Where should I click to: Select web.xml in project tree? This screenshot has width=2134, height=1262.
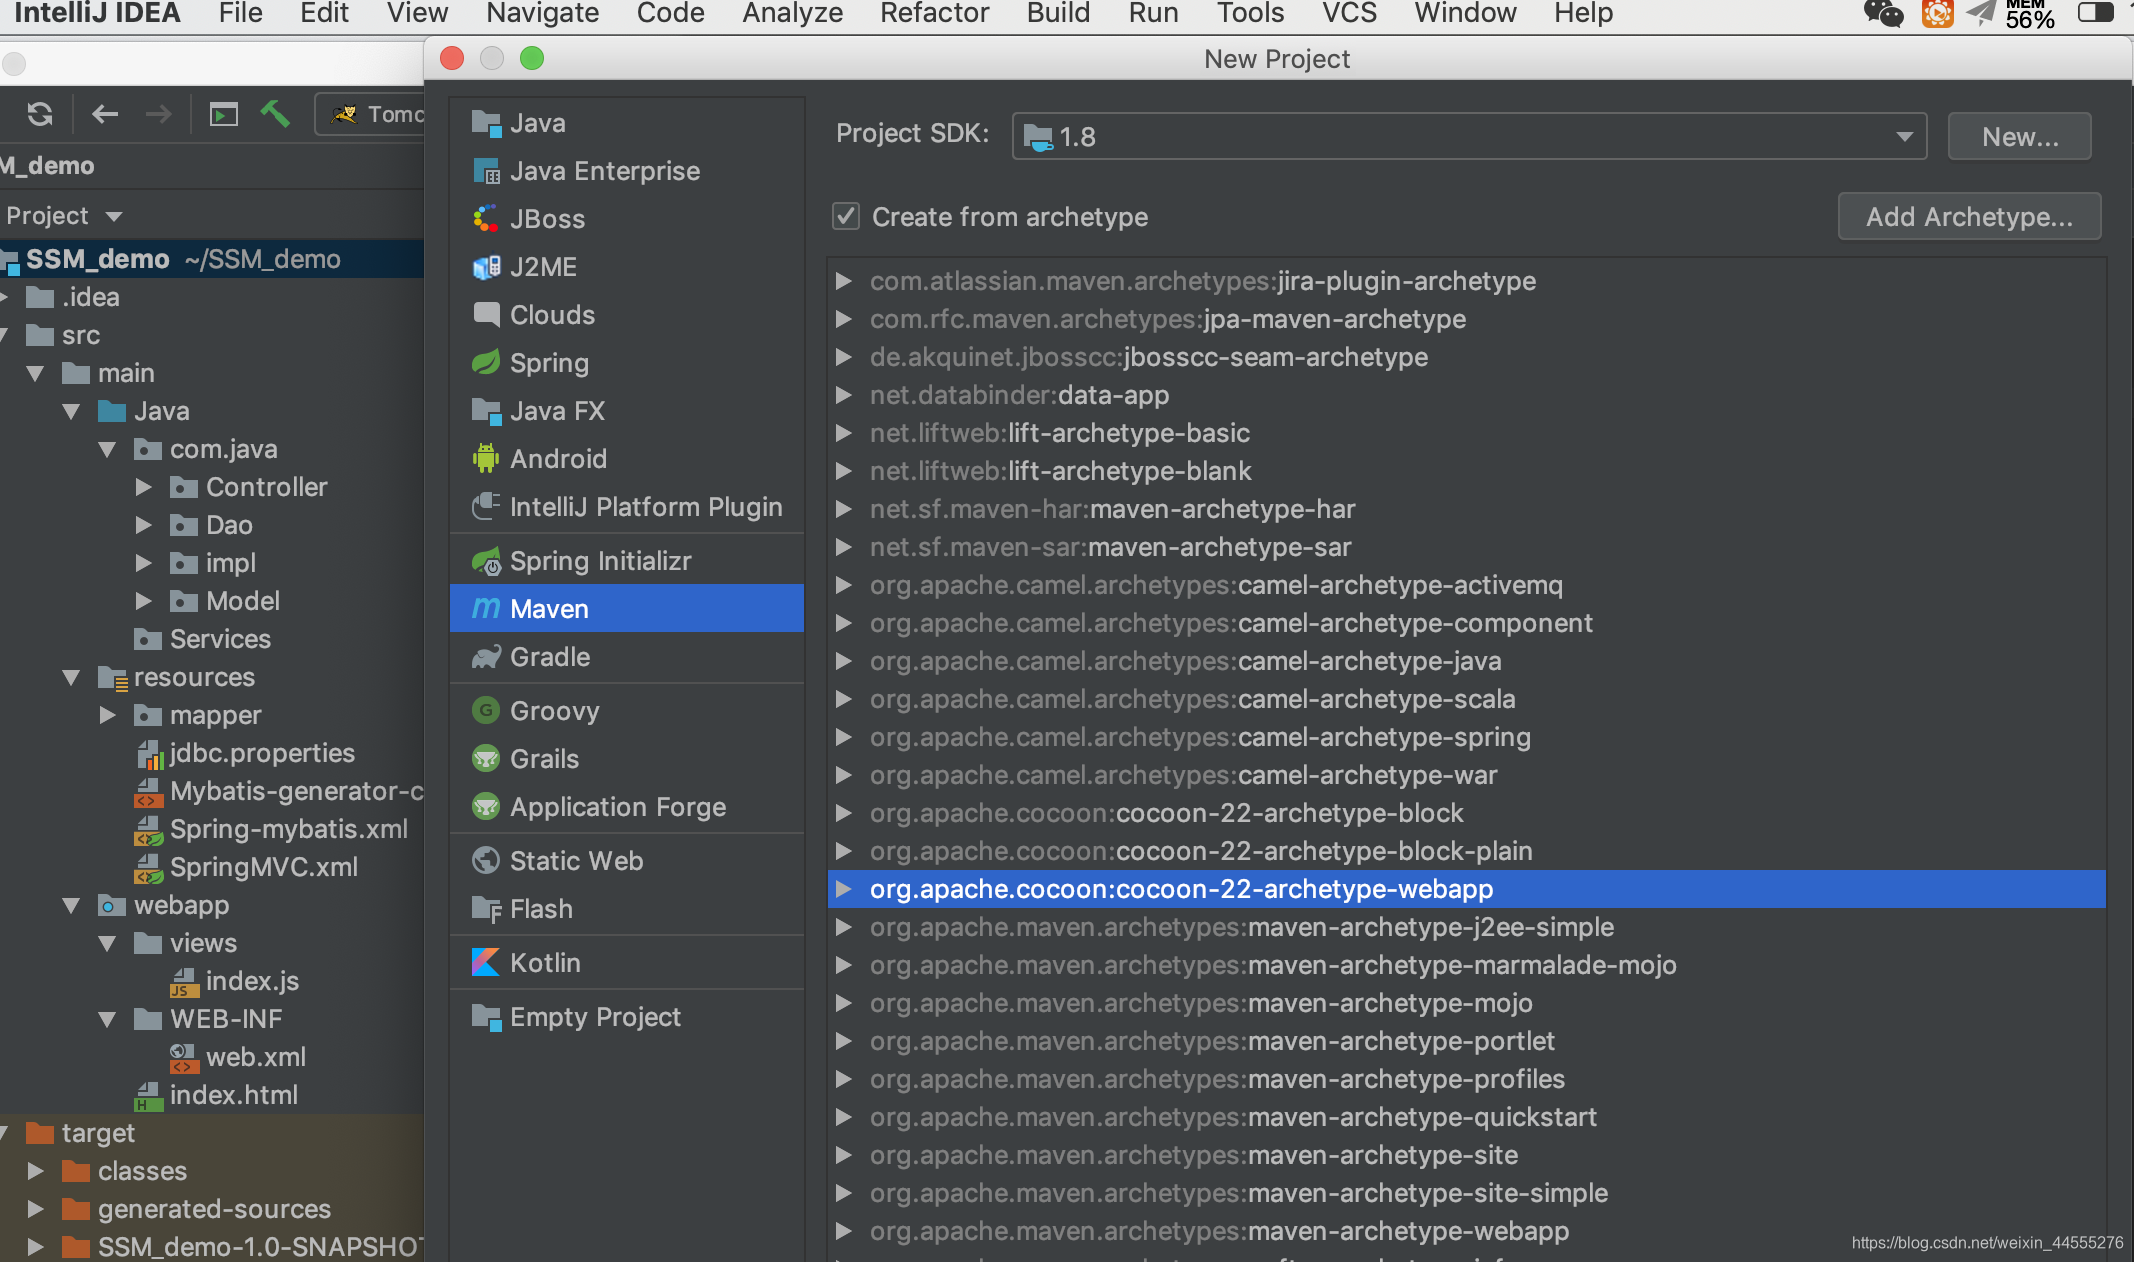[256, 1057]
